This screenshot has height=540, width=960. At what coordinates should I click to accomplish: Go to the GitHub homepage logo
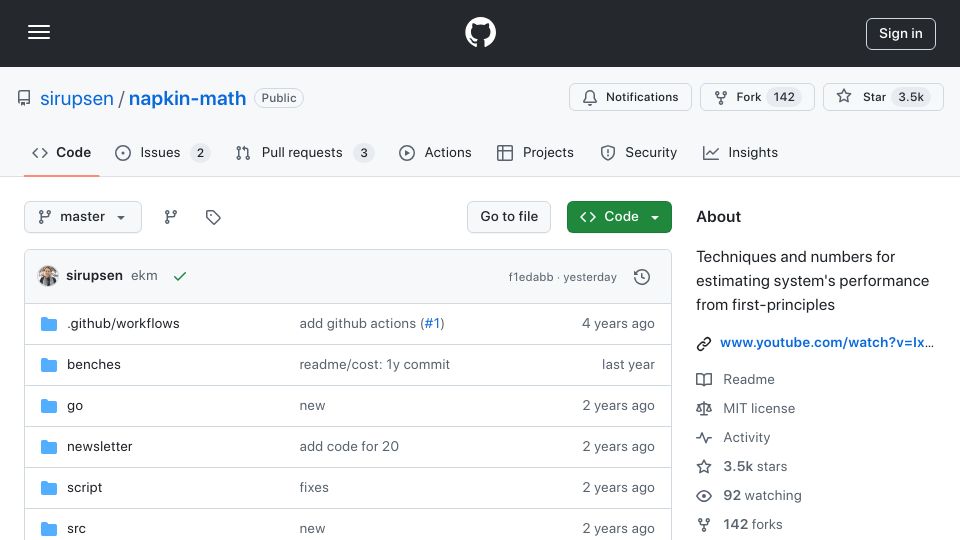480,32
